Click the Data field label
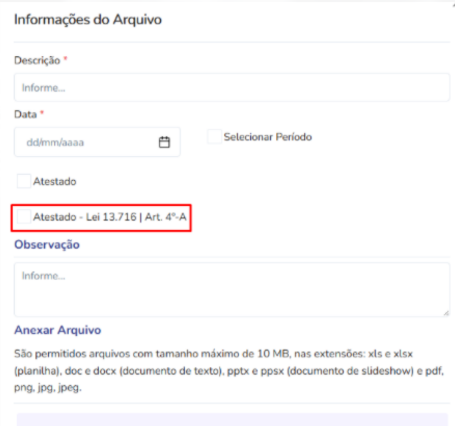455x426 pixels. coord(25,114)
